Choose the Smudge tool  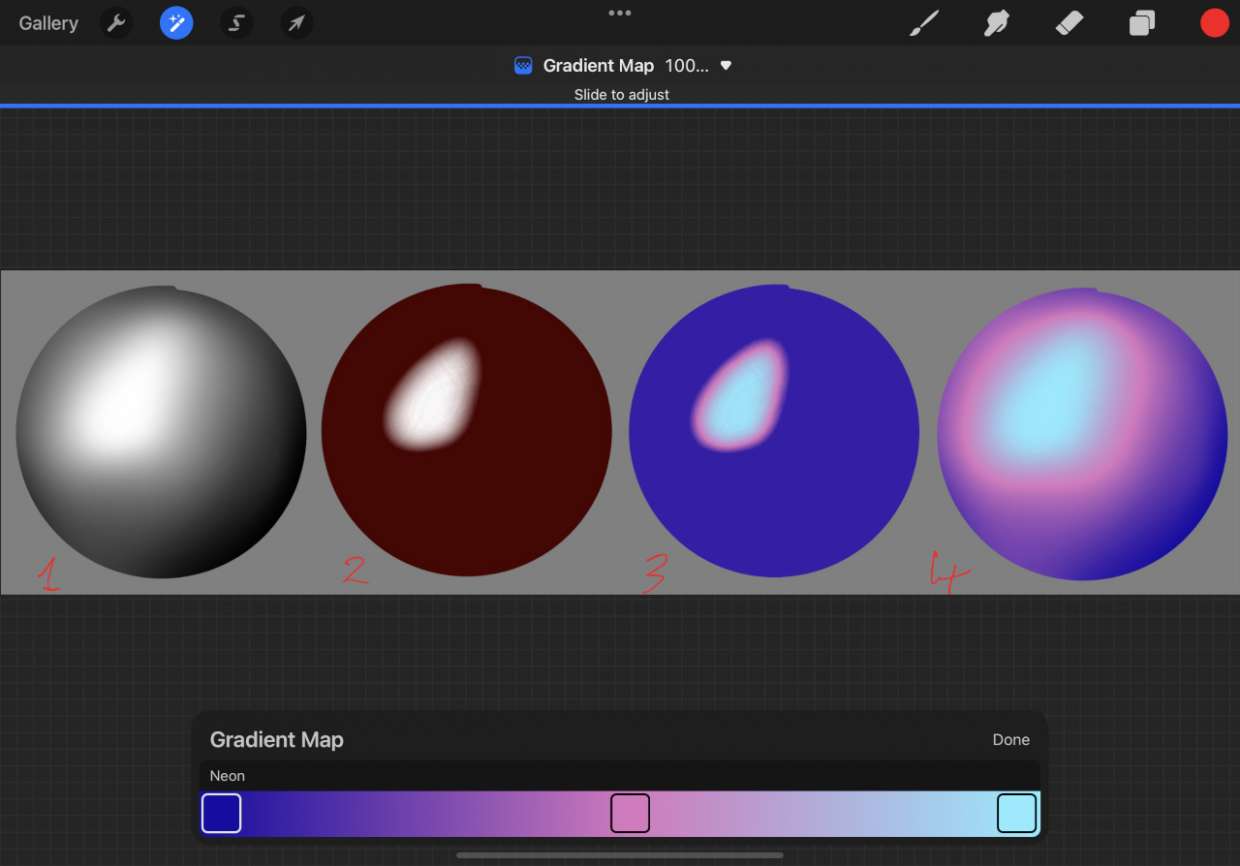pyautogui.click(x=996, y=23)
